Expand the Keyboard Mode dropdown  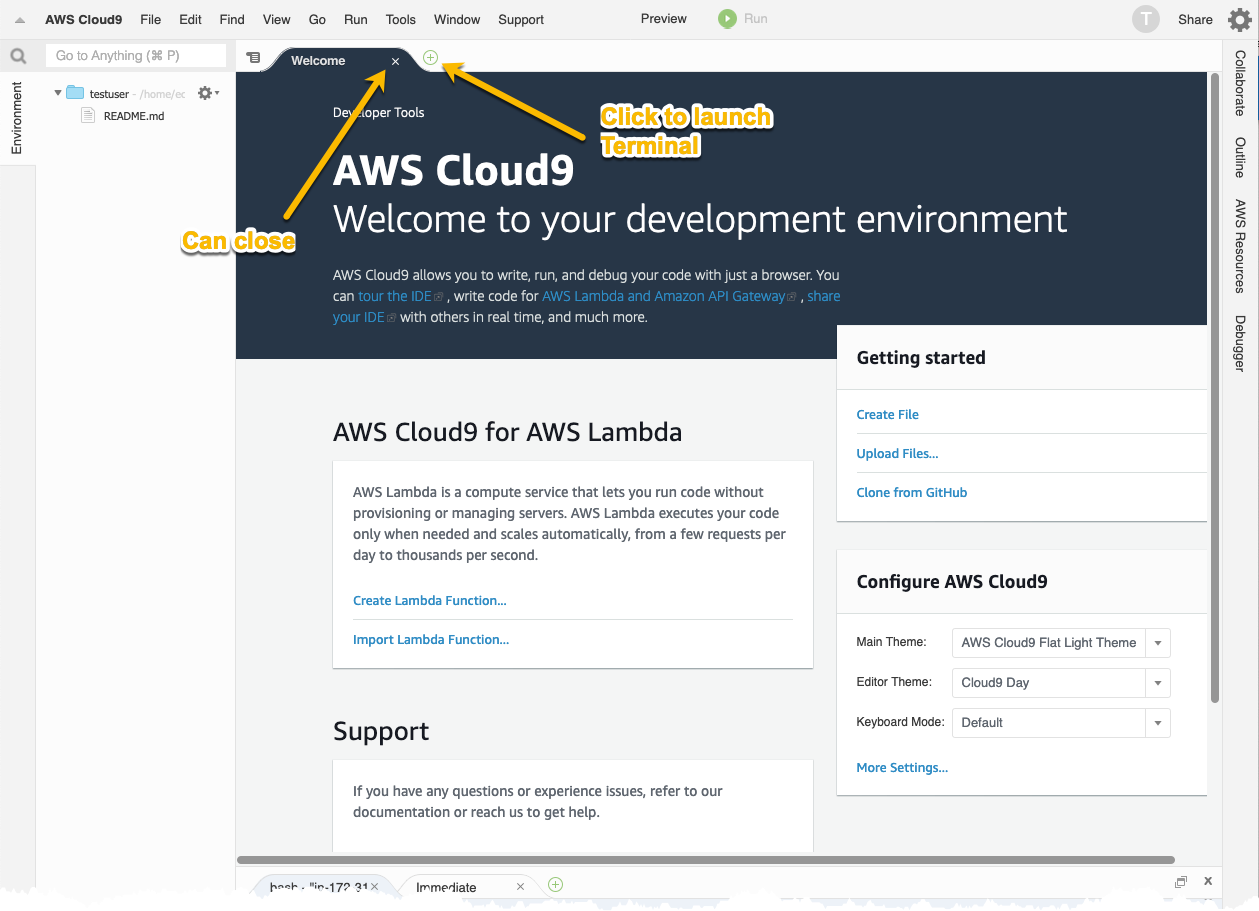(1158, 723)
